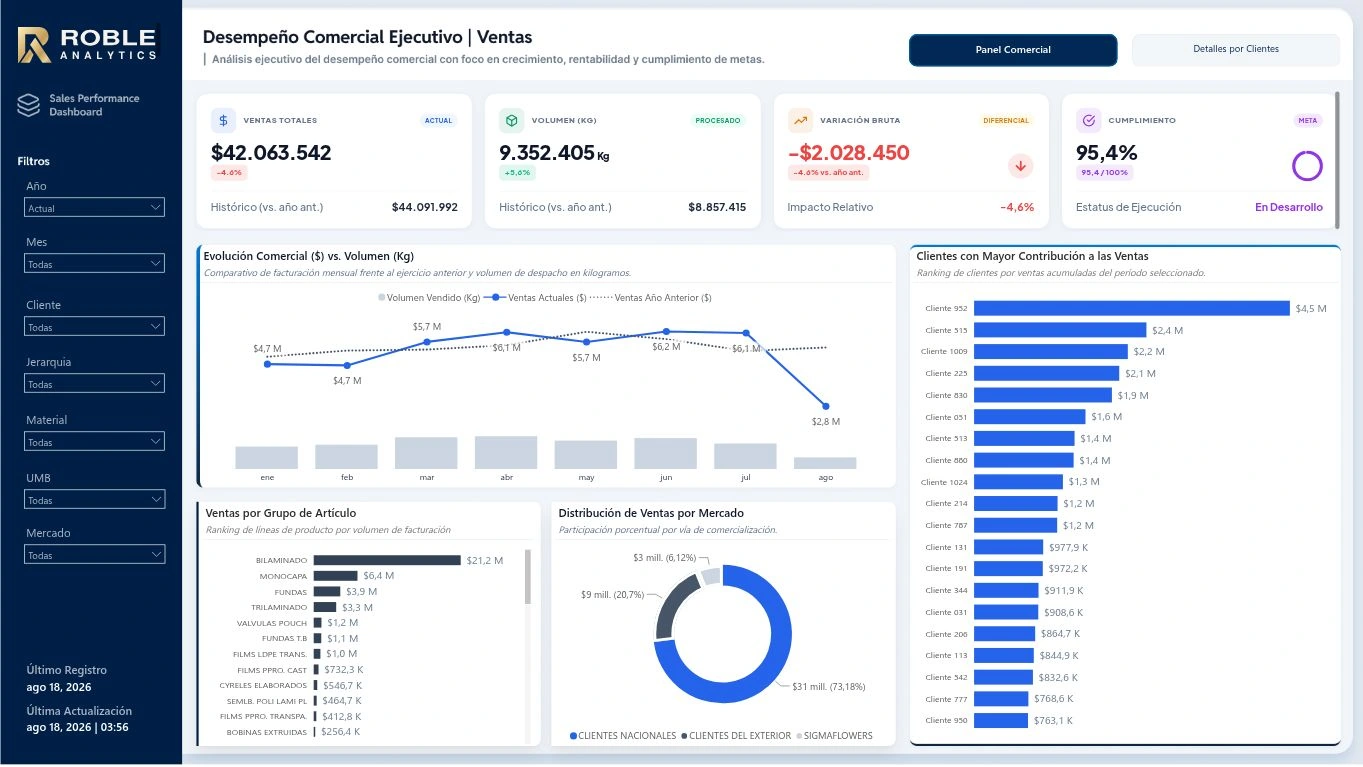Toggle CLIENTES NACIONALES legend entry
The image size is (1363, 767).
coord(622,736)
